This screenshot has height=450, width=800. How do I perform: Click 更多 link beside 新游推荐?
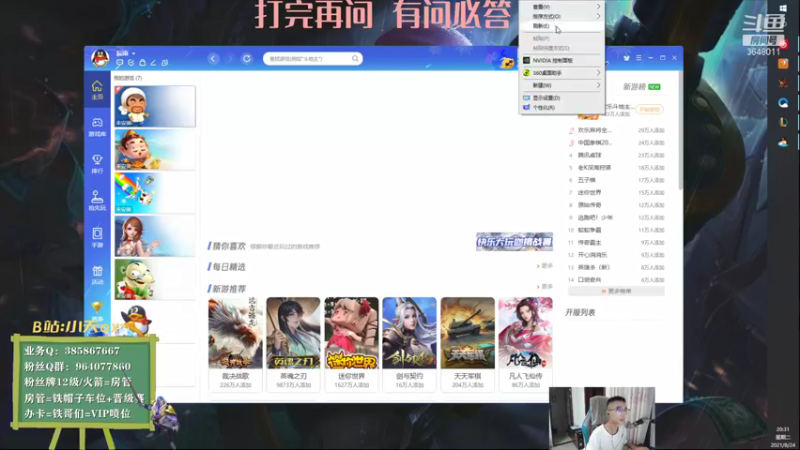pos(545,287)
